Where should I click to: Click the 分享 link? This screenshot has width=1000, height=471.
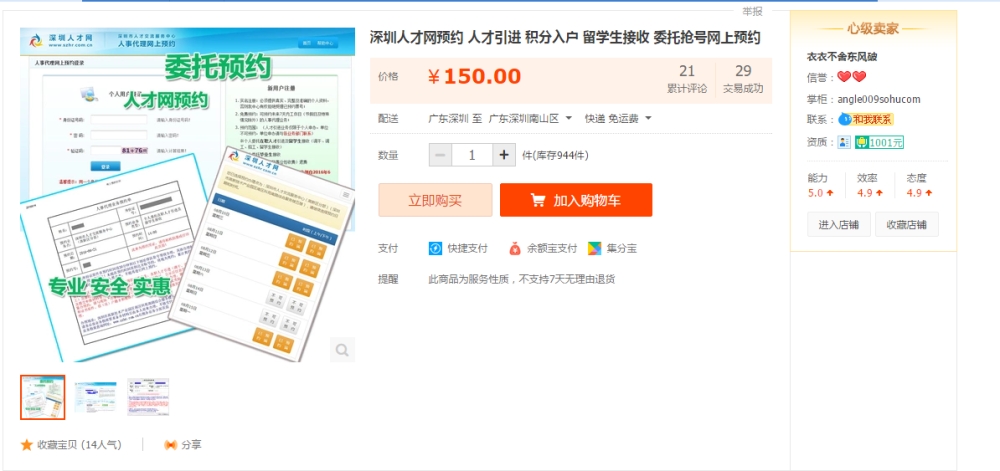191,445
